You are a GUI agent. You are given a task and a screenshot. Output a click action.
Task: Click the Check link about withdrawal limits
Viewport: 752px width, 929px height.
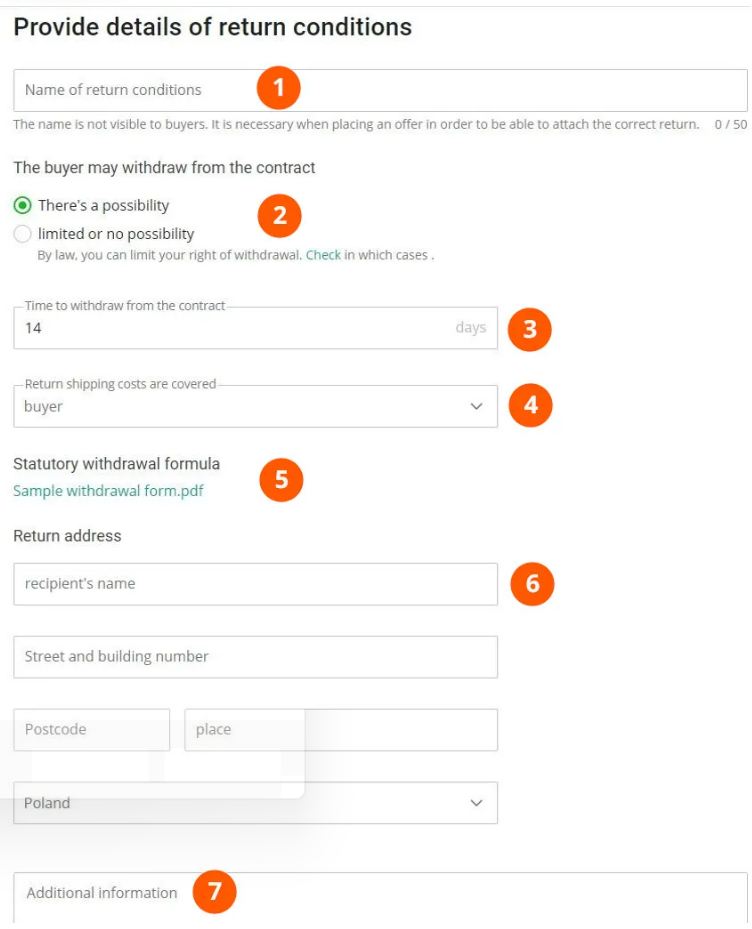[x=323, y=255]
